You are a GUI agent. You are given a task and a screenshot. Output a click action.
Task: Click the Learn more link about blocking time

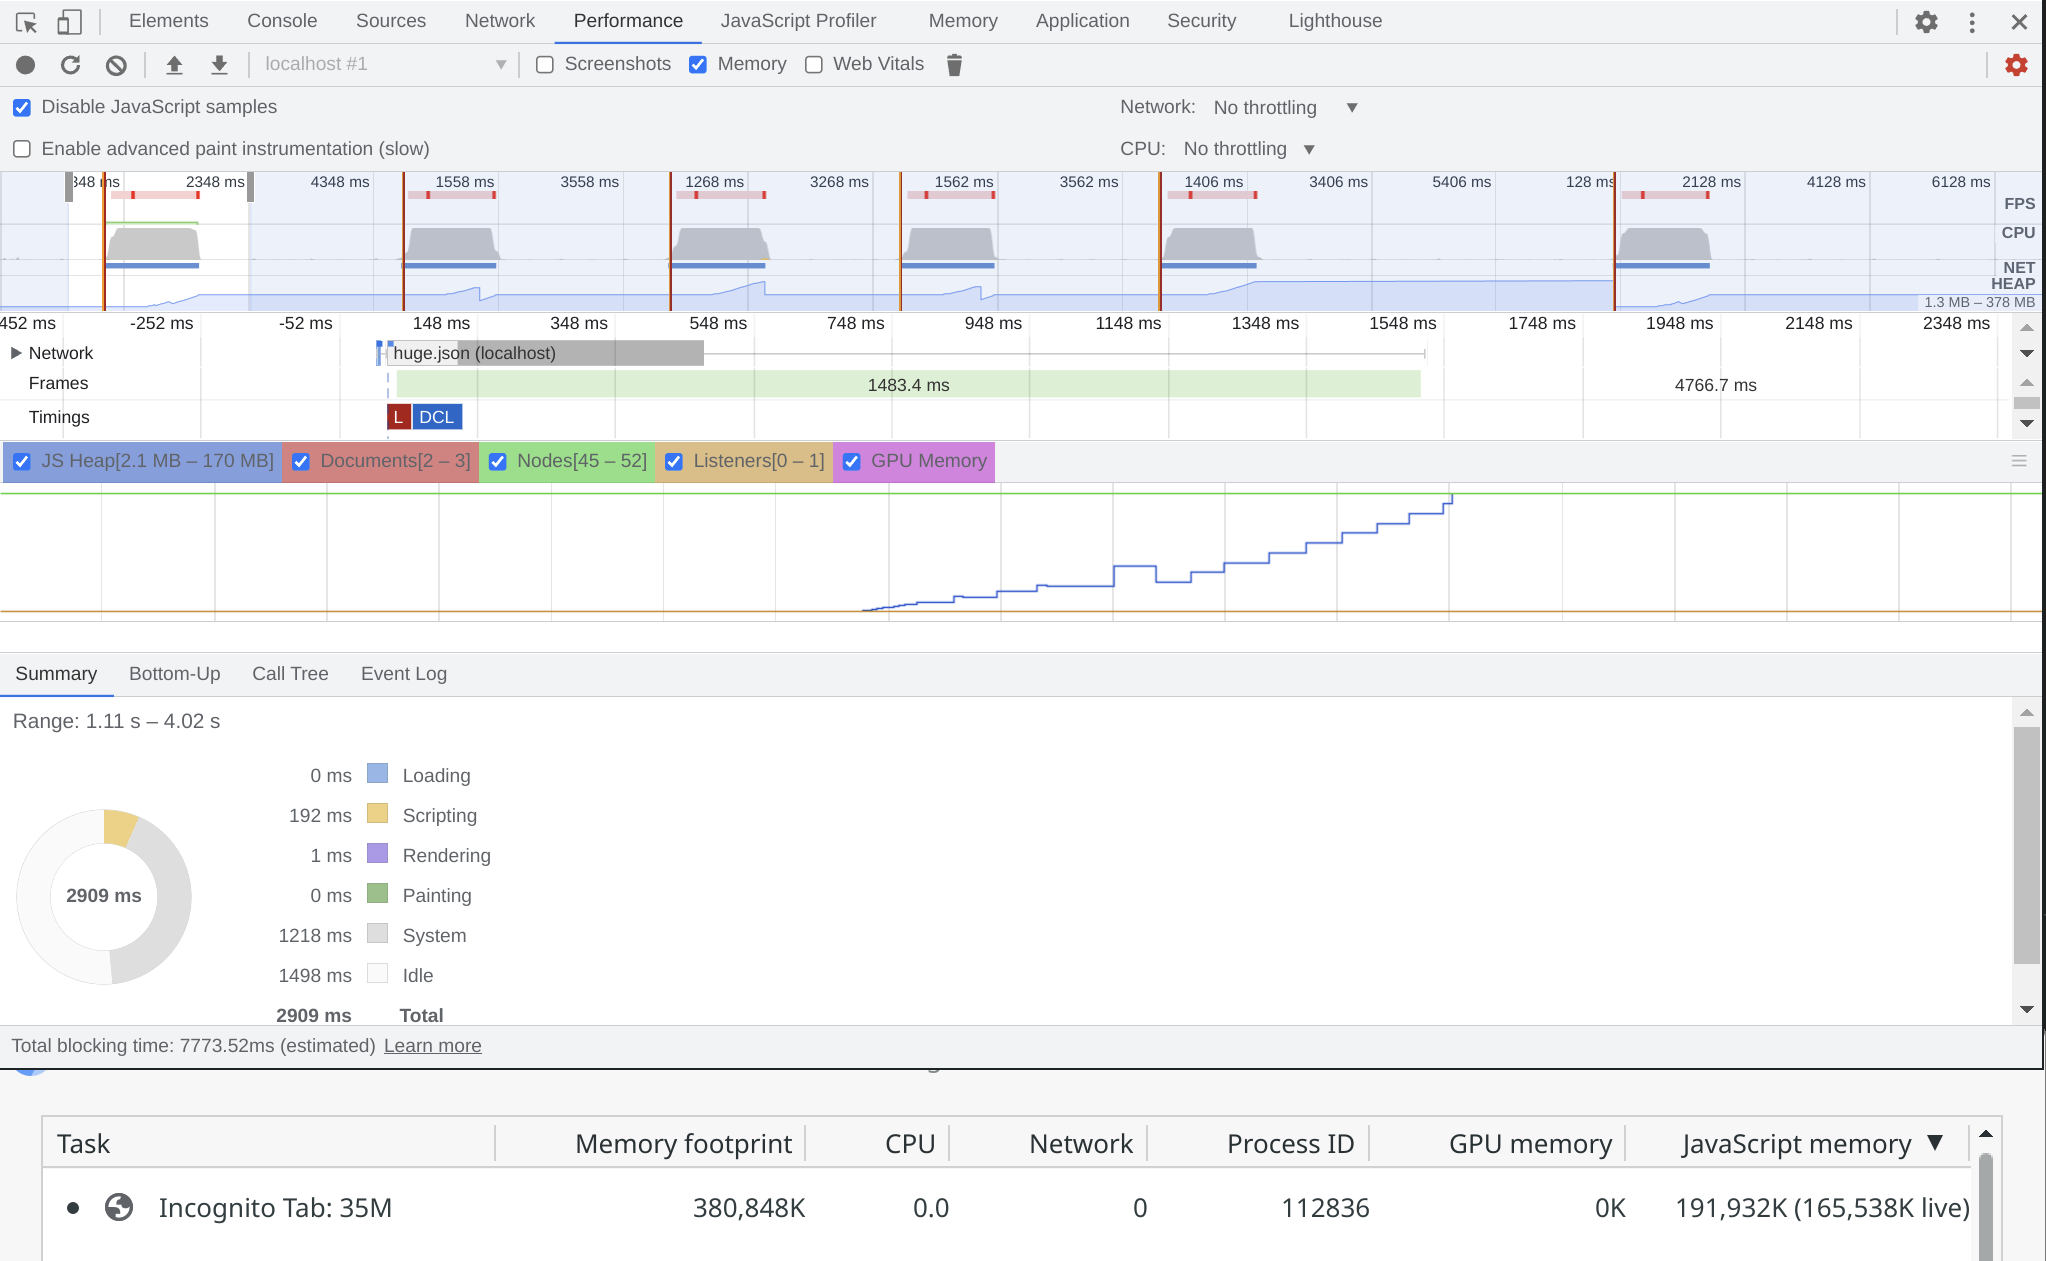(432, 1045)
